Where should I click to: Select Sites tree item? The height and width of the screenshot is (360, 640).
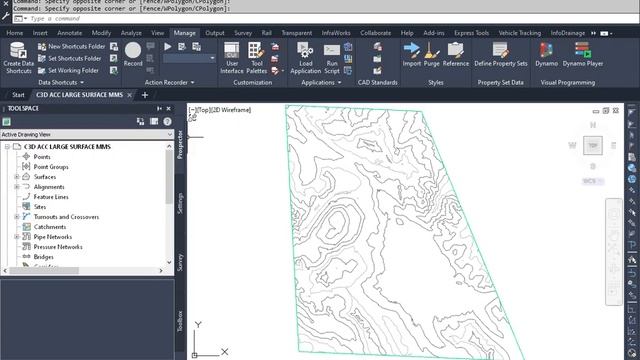click(x=40, y=207)
